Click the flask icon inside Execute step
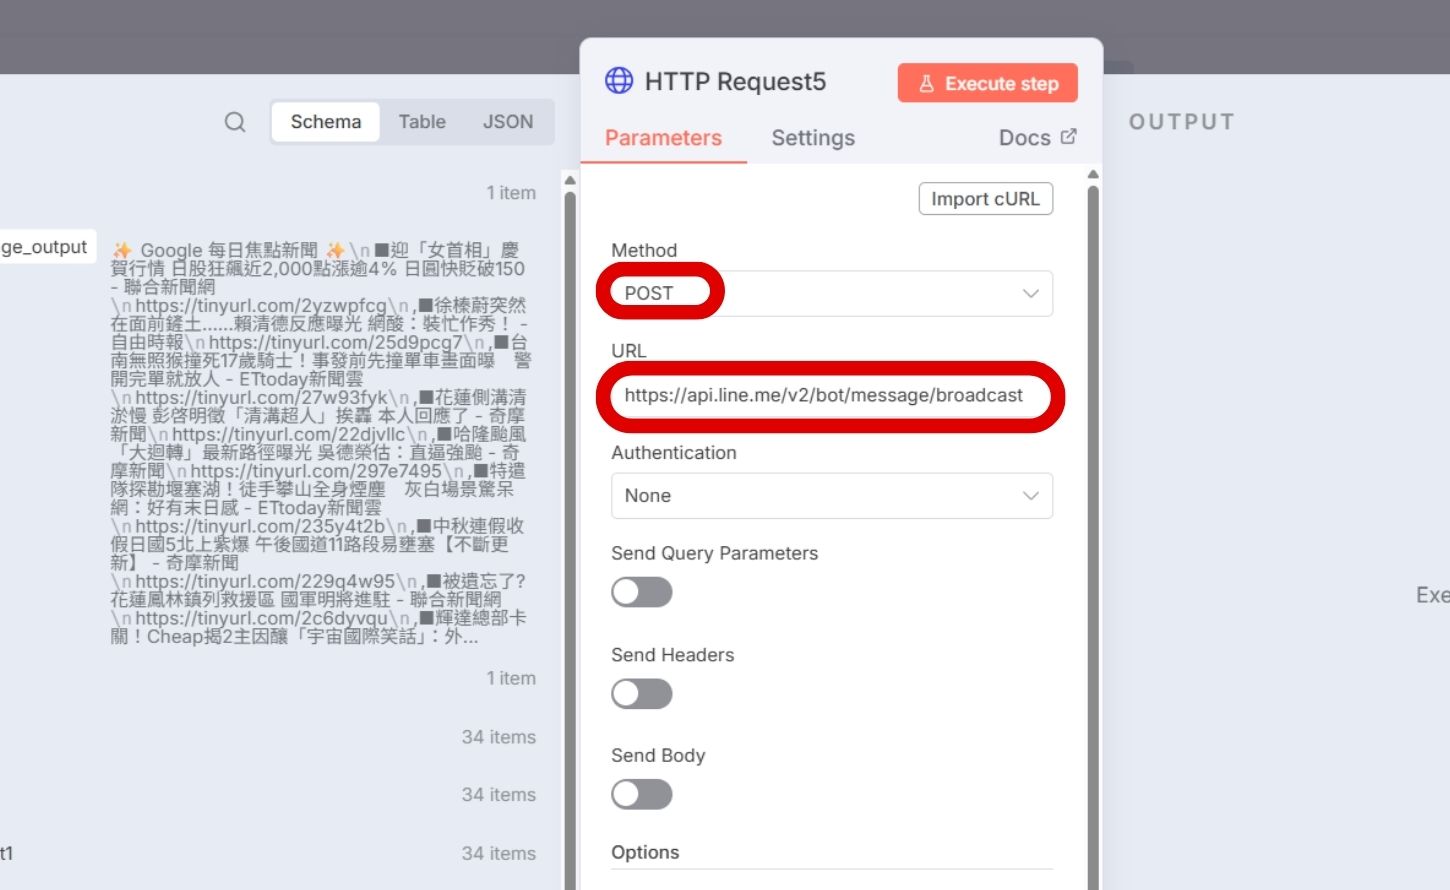Viewport: 1450px width, 890px height. [x=928, y=83]
